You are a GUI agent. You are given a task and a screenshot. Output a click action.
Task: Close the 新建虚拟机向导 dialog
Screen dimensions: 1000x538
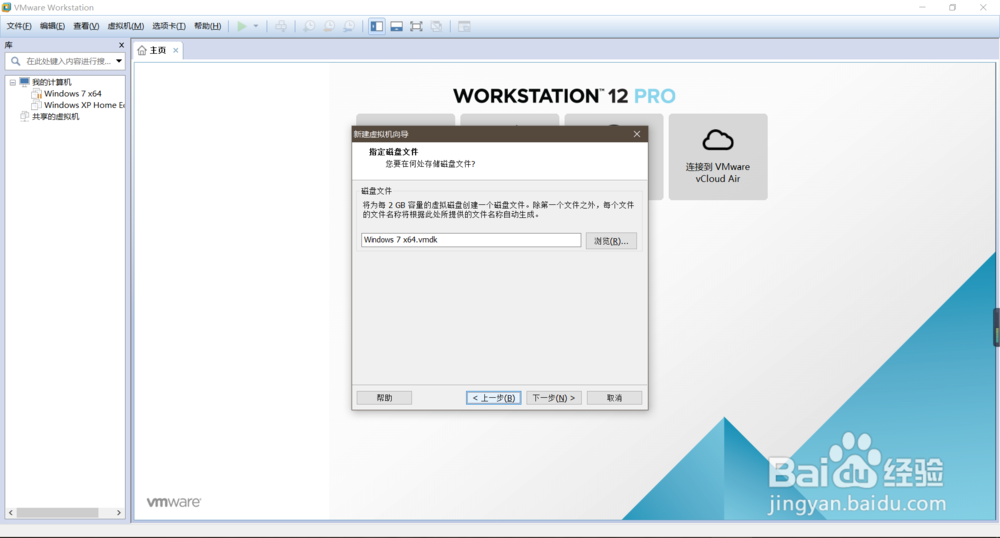point(636,134)
